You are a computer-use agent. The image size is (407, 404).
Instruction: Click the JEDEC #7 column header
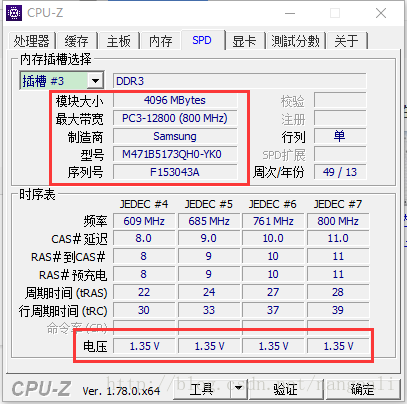[338, 204]
